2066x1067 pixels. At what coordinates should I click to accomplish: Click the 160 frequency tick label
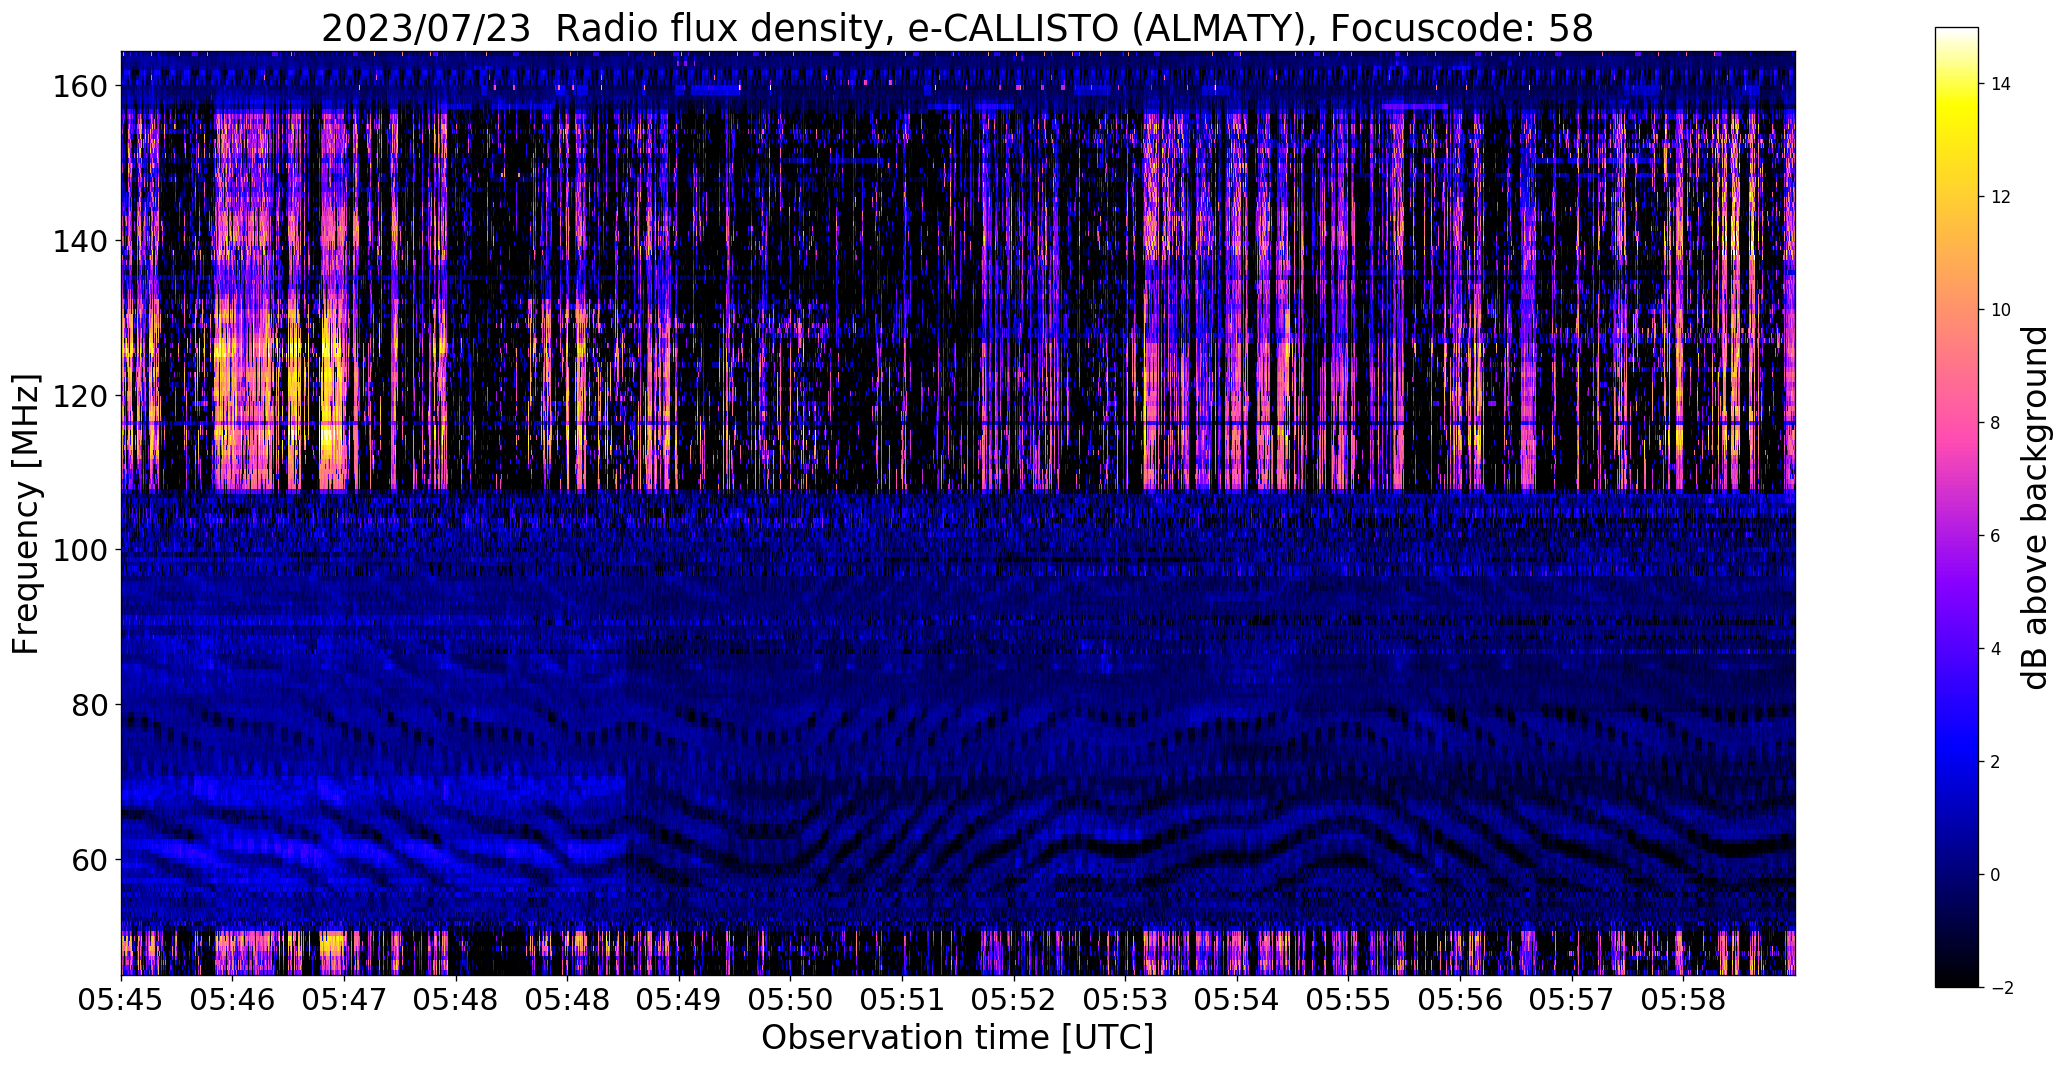click(81, 87)
